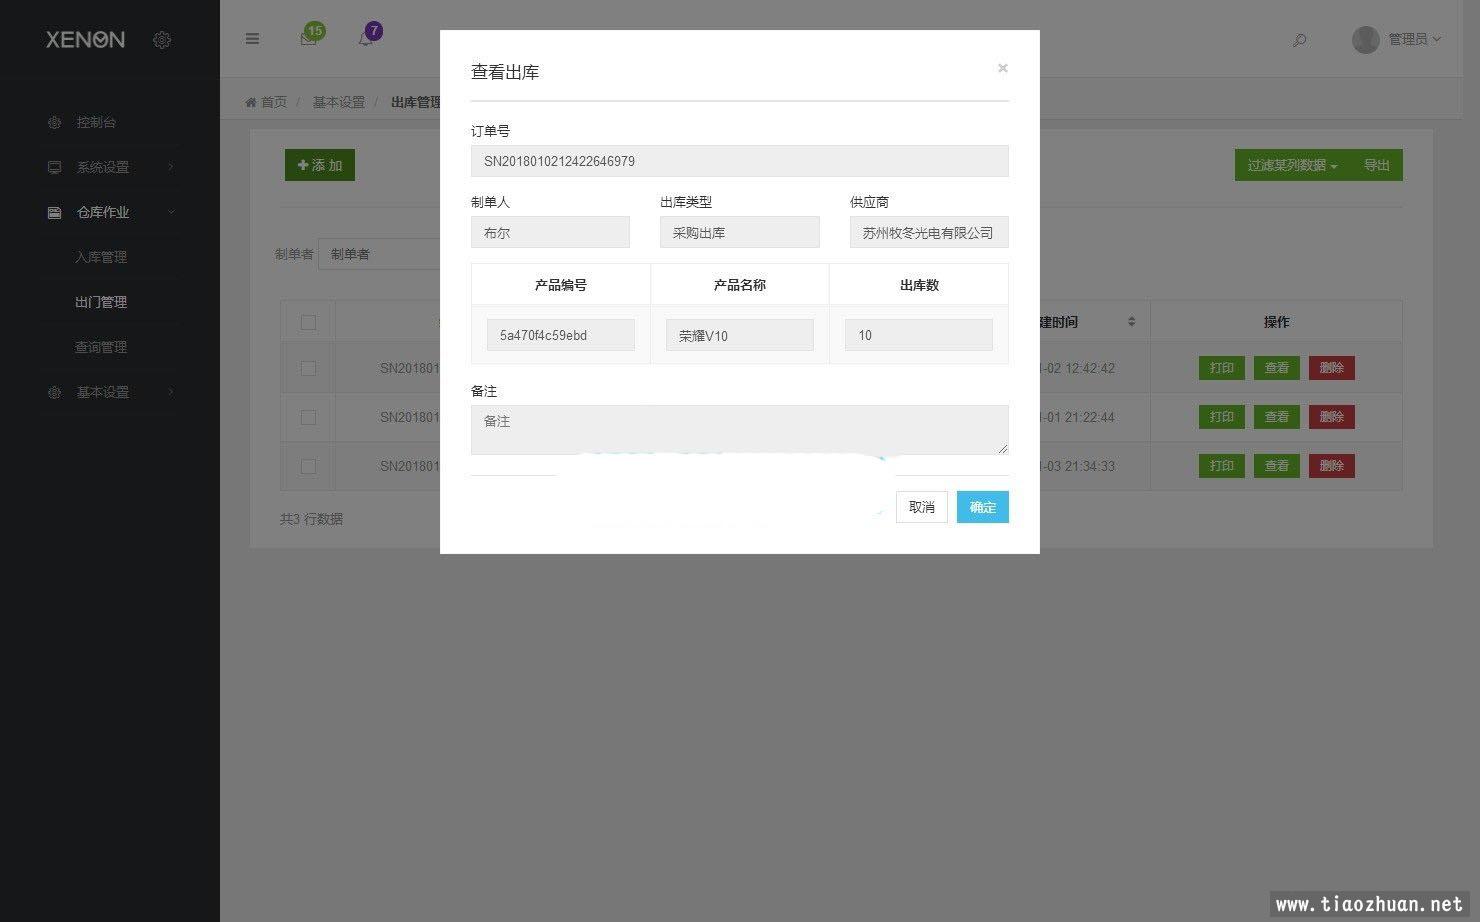Toggle the hamburger sidebar menu icon

coord(252,39)
